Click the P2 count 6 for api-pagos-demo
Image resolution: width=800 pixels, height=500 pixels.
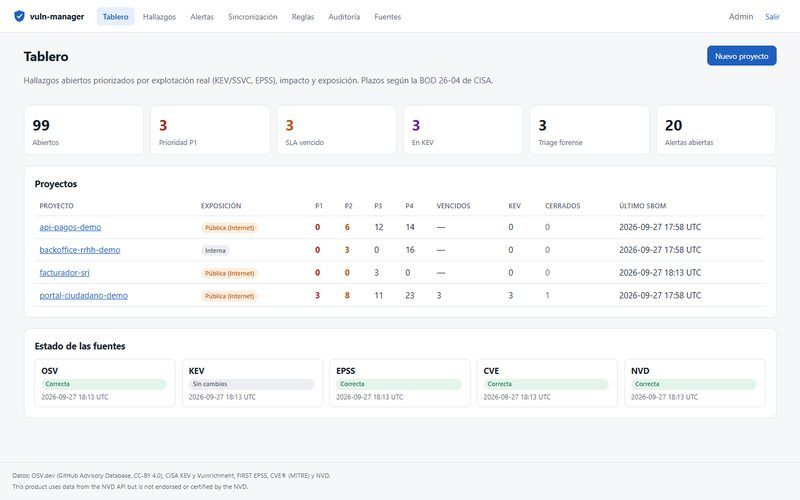347,227
